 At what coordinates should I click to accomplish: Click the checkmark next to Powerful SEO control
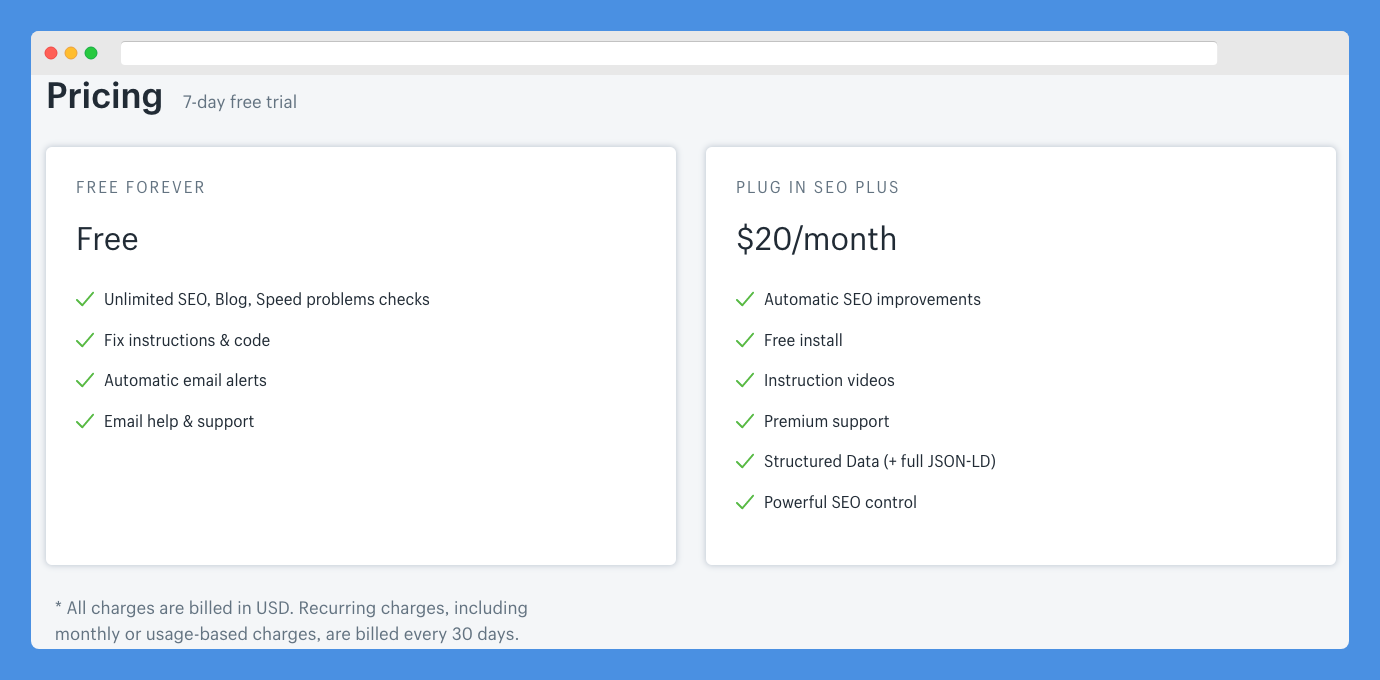pyautogui.click(x=745, y=502)
